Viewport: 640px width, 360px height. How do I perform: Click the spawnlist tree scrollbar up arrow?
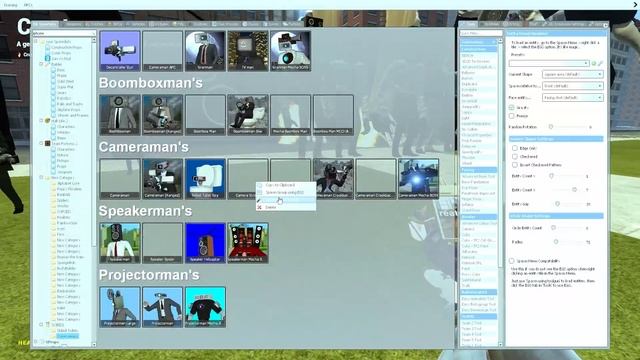(x=94, y=40)
